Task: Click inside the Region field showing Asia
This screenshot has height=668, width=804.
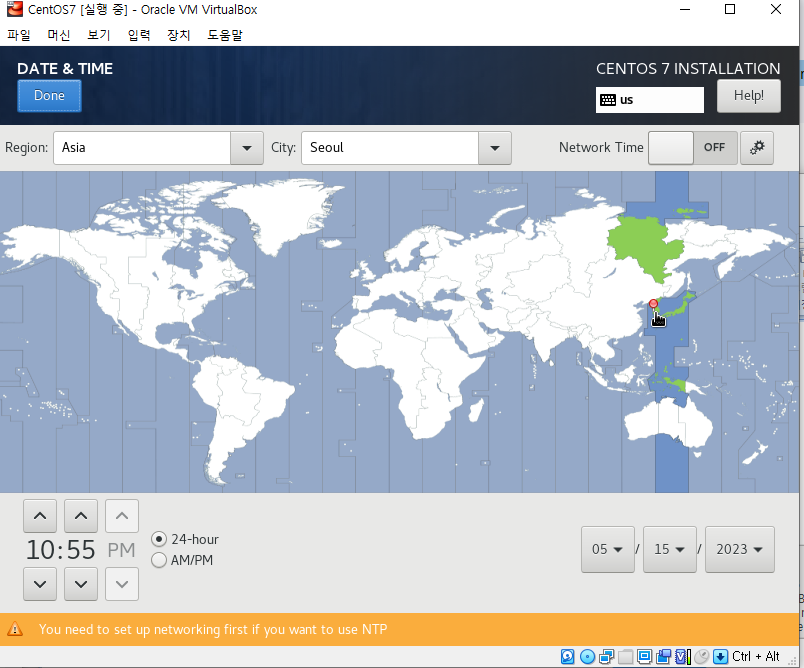Action: point(142,148)
